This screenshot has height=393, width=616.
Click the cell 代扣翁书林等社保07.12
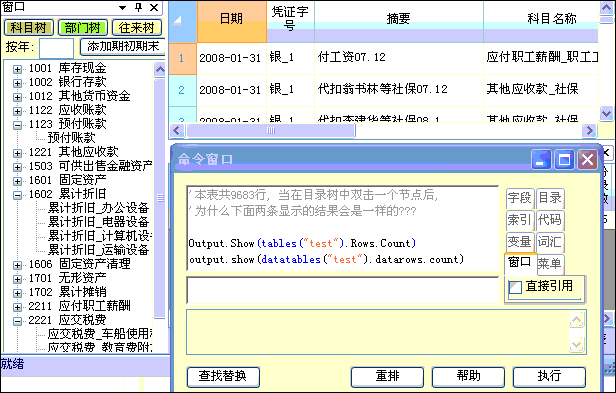click(x=399, y=90)
